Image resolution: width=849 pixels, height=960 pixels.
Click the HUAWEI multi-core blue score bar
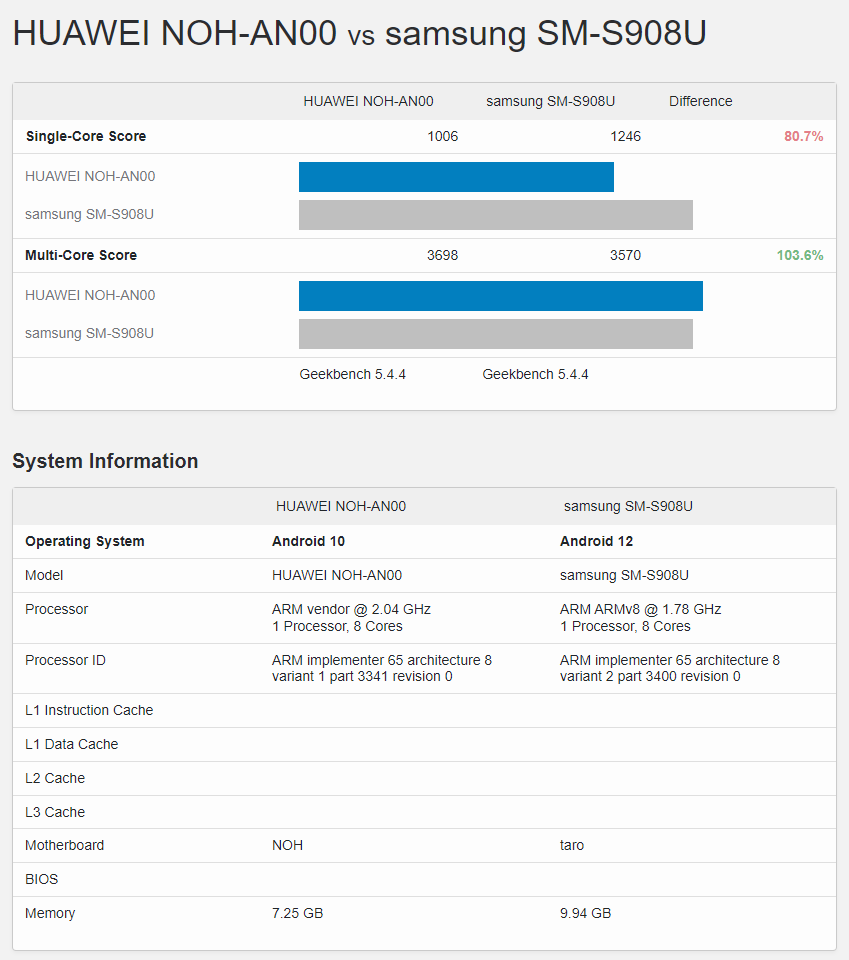(x=500, y=296)
